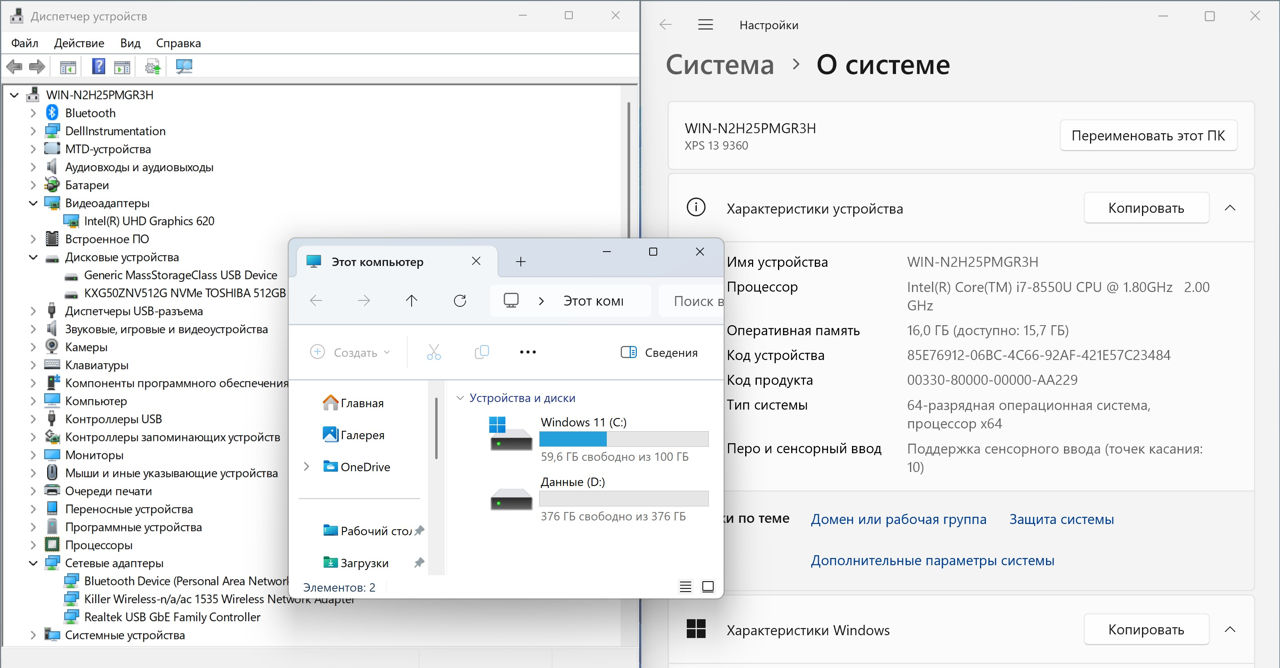The height and width of the screenshot is (668, 1280).
Task: Expand the Bluetooth device category
Action: (x=33, y=113)
